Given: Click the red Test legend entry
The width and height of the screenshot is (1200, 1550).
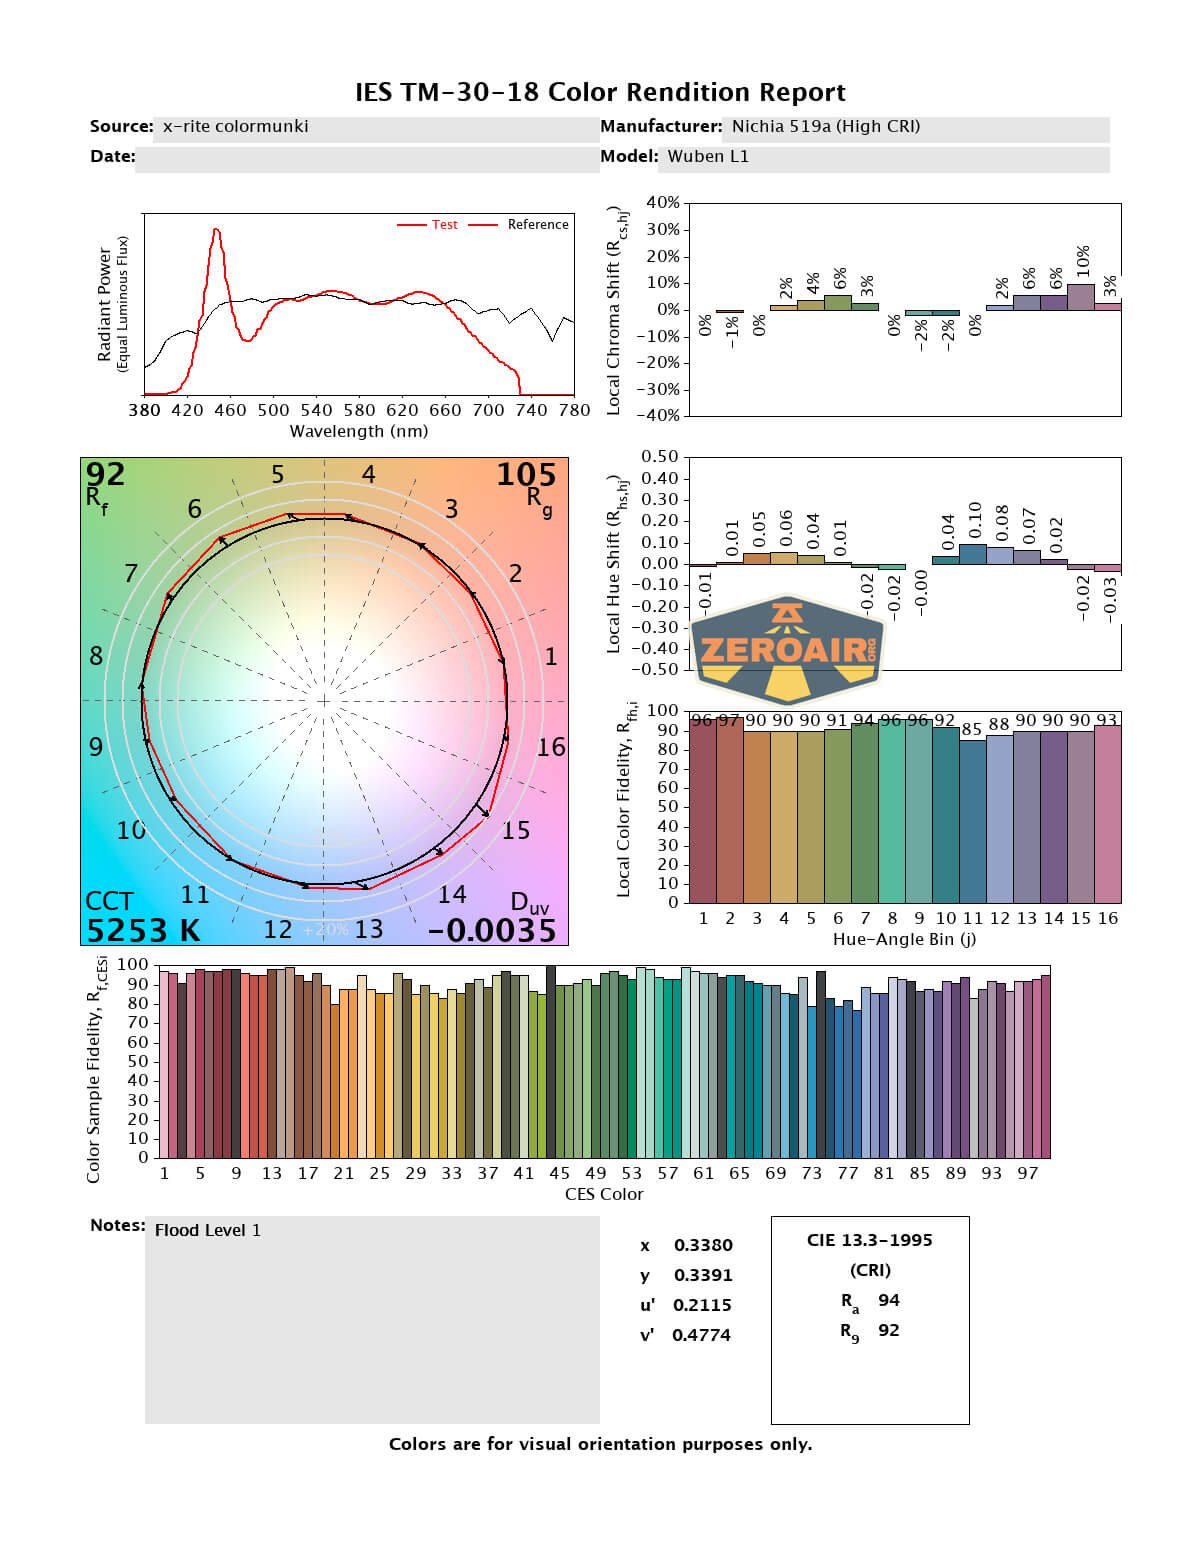Looking at the screenshot, I should coord(428,225).
